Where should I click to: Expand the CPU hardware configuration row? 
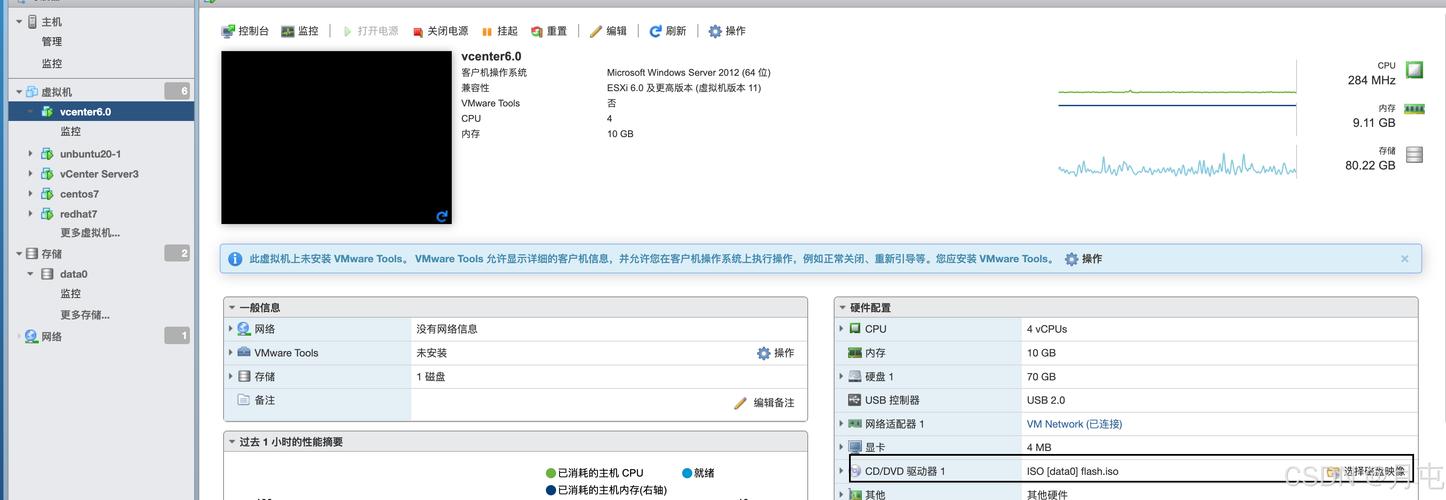(841, 329)
